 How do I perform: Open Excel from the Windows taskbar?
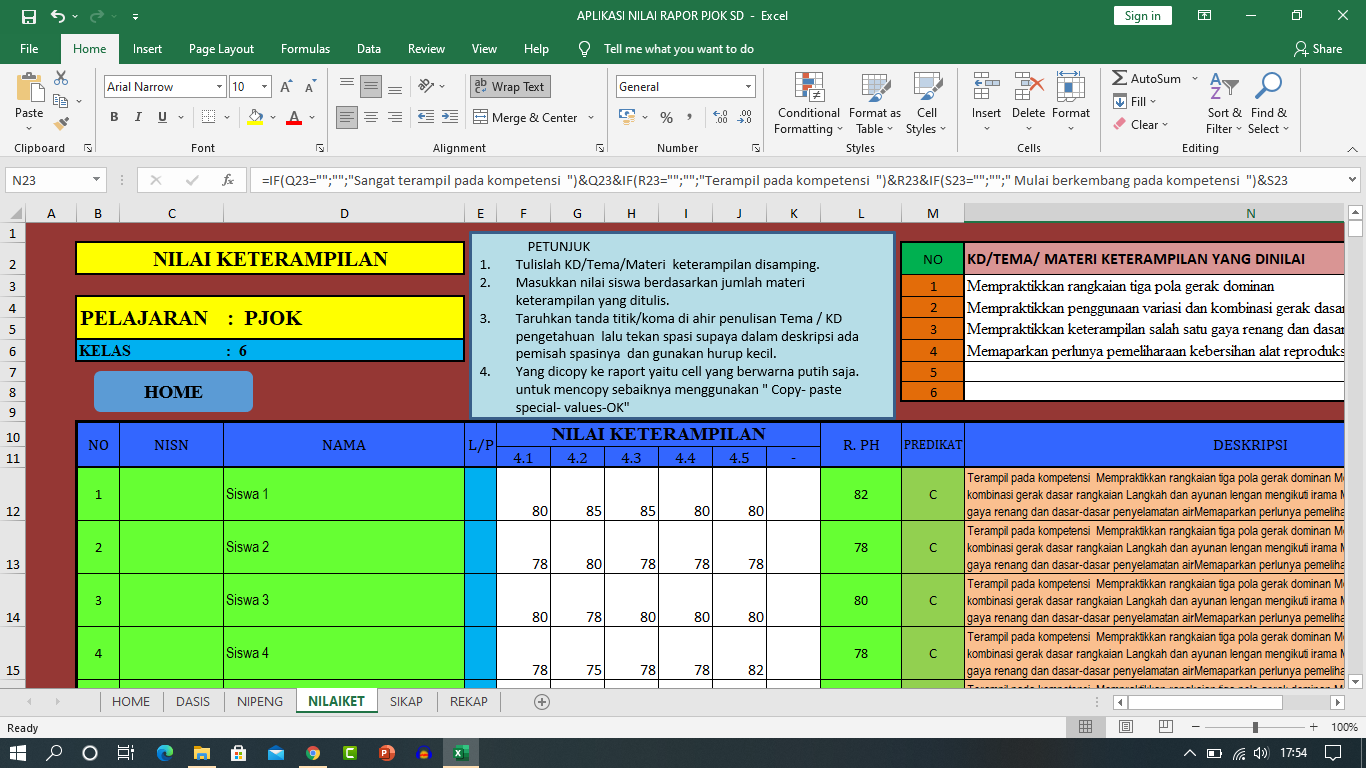[x=460, y=753]
